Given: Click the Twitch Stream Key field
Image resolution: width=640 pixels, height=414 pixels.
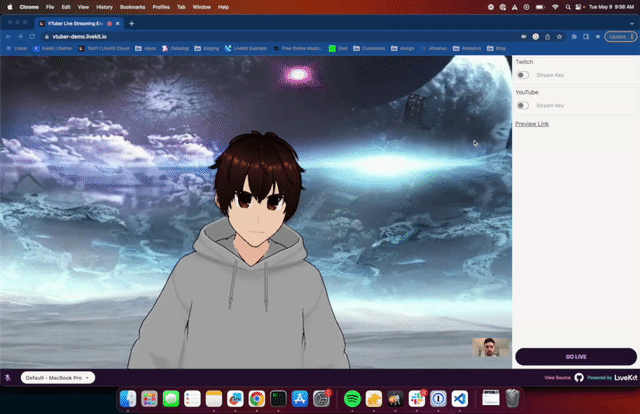Looking at the screenshot, I should point(551,75).
